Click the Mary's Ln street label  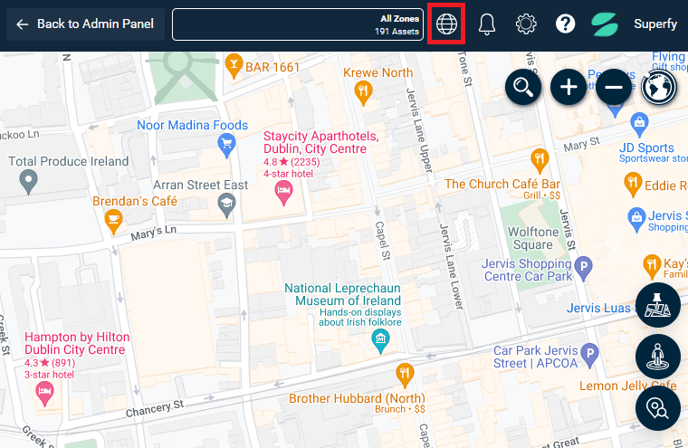153,233
